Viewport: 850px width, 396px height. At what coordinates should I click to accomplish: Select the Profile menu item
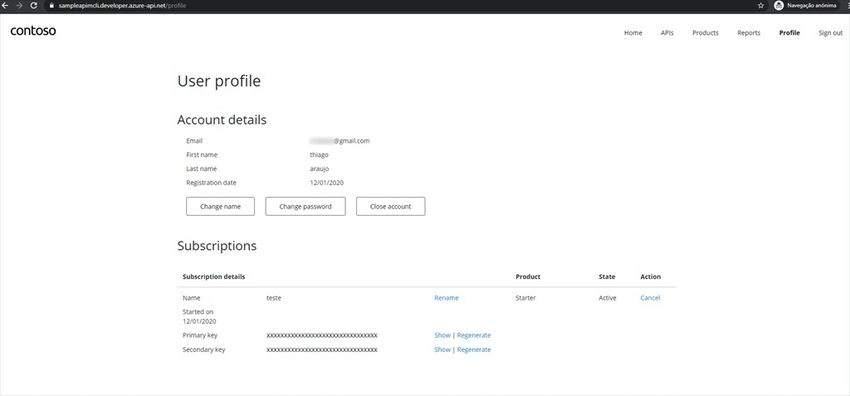789,33
